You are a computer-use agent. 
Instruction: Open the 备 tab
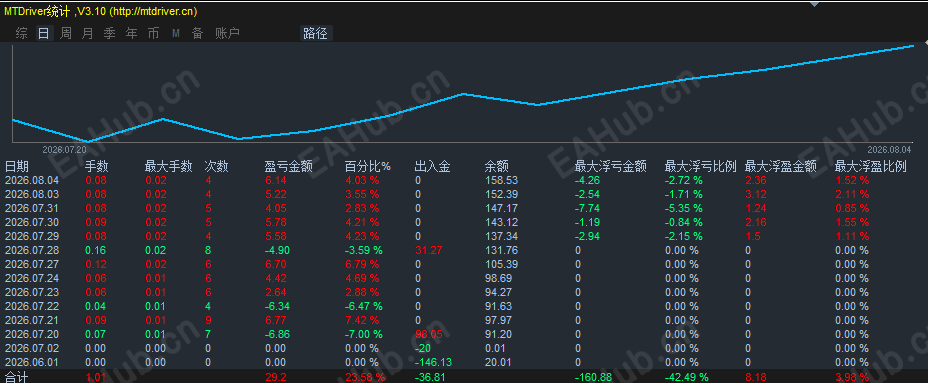click(197, 34)
